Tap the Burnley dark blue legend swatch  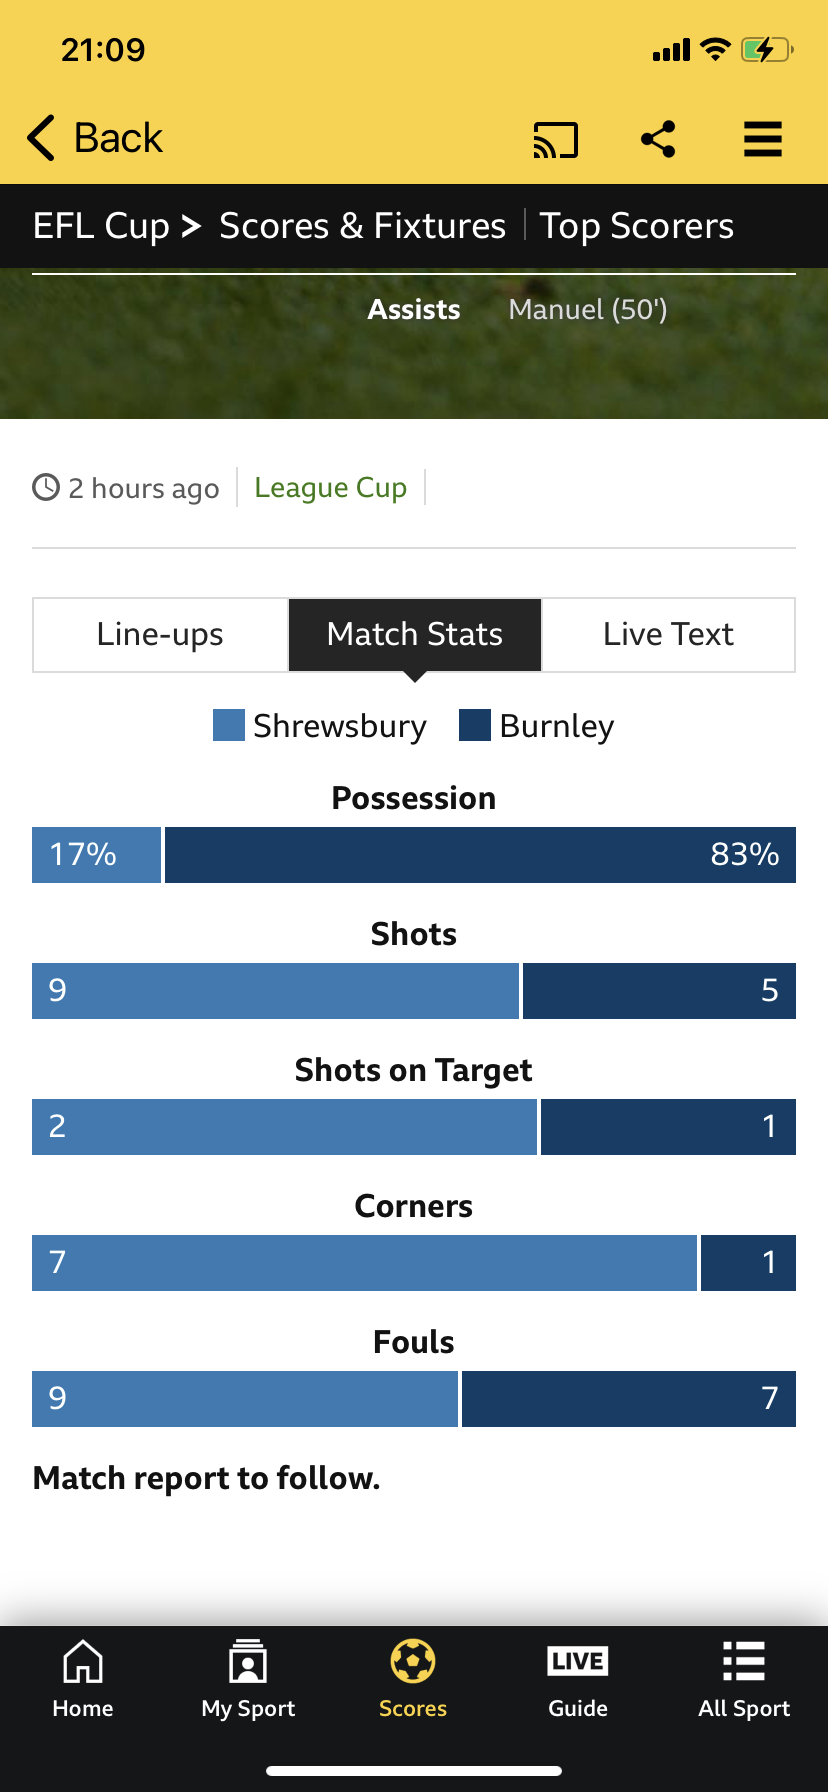[475, 725]
